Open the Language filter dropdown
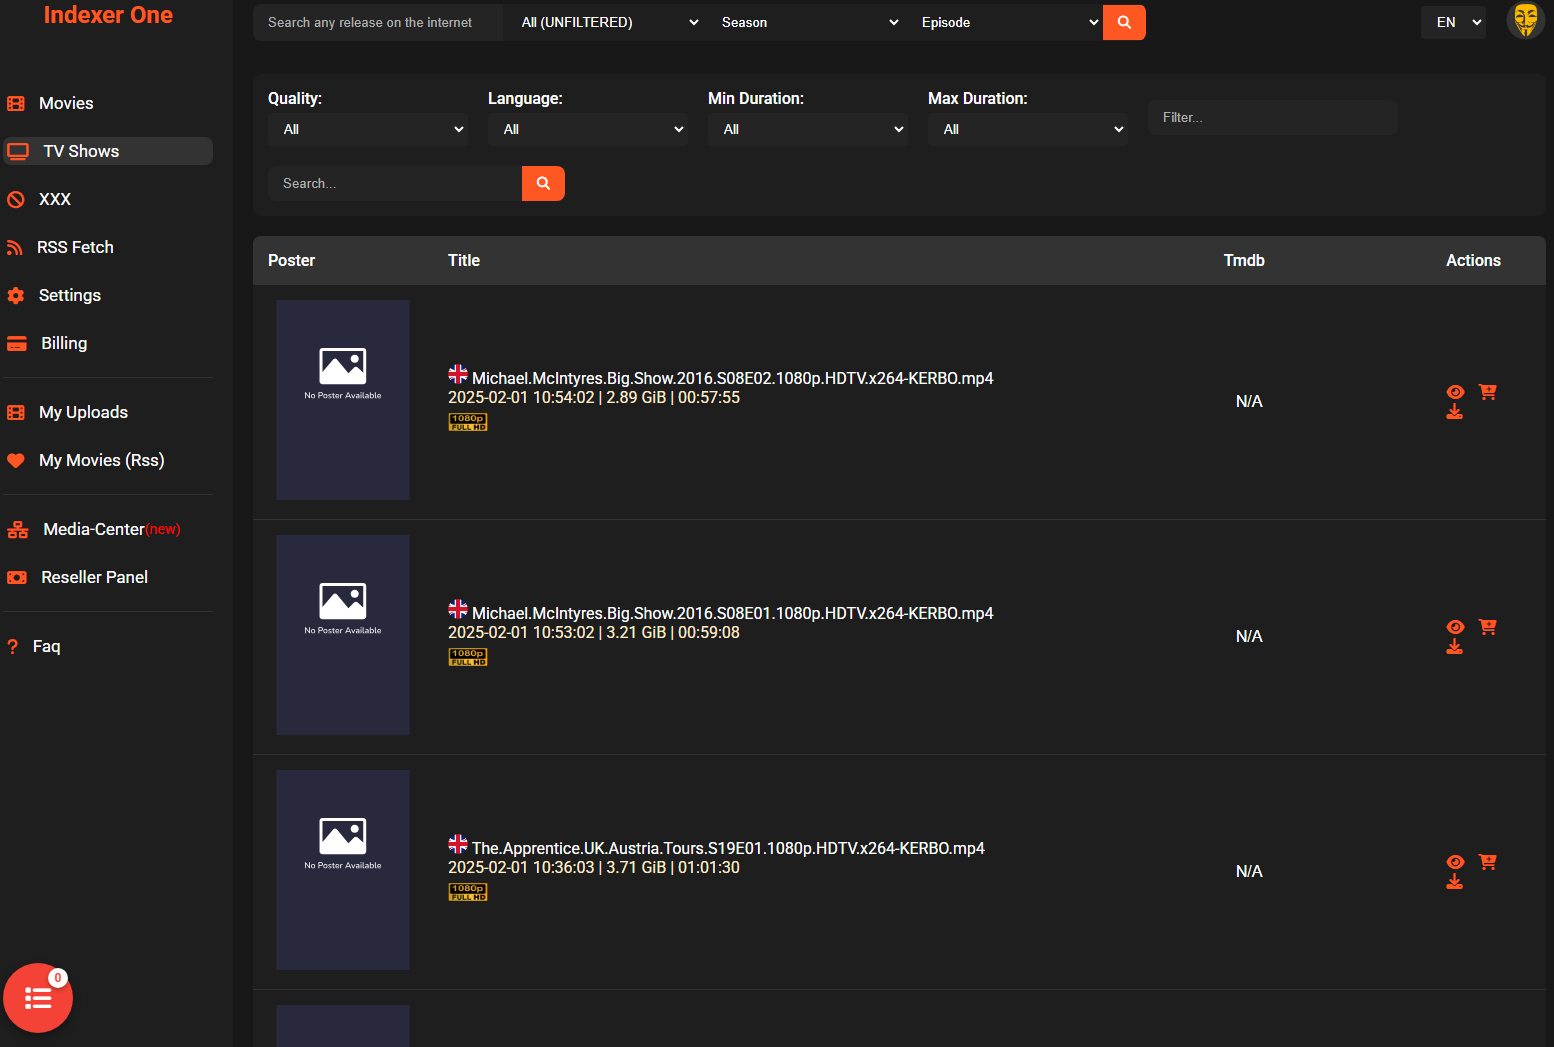This screenshot has height=1047, width=1554. (588, 129)
